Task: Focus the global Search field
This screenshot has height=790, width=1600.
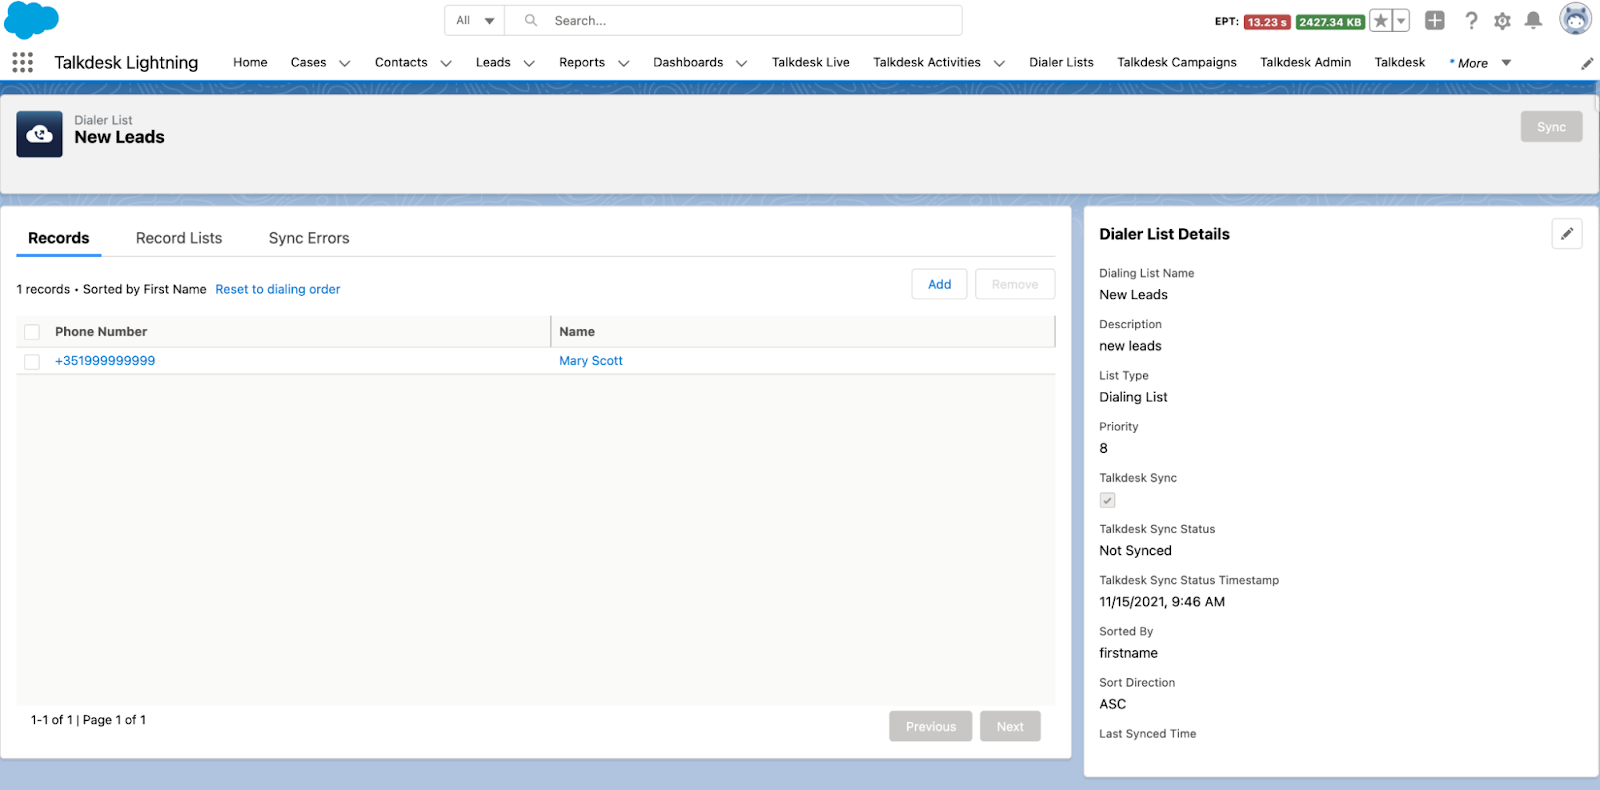Action: click(x=733, y=20)
